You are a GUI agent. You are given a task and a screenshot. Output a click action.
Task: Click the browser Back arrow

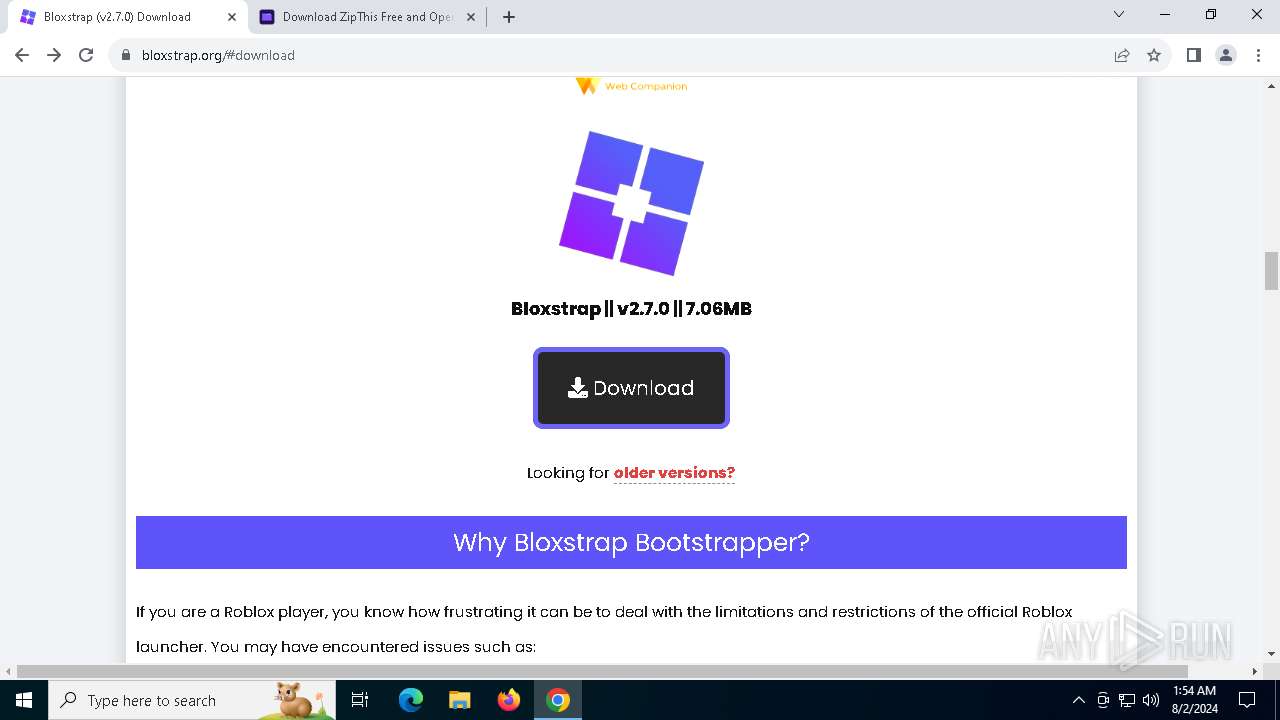coord(22,55)
